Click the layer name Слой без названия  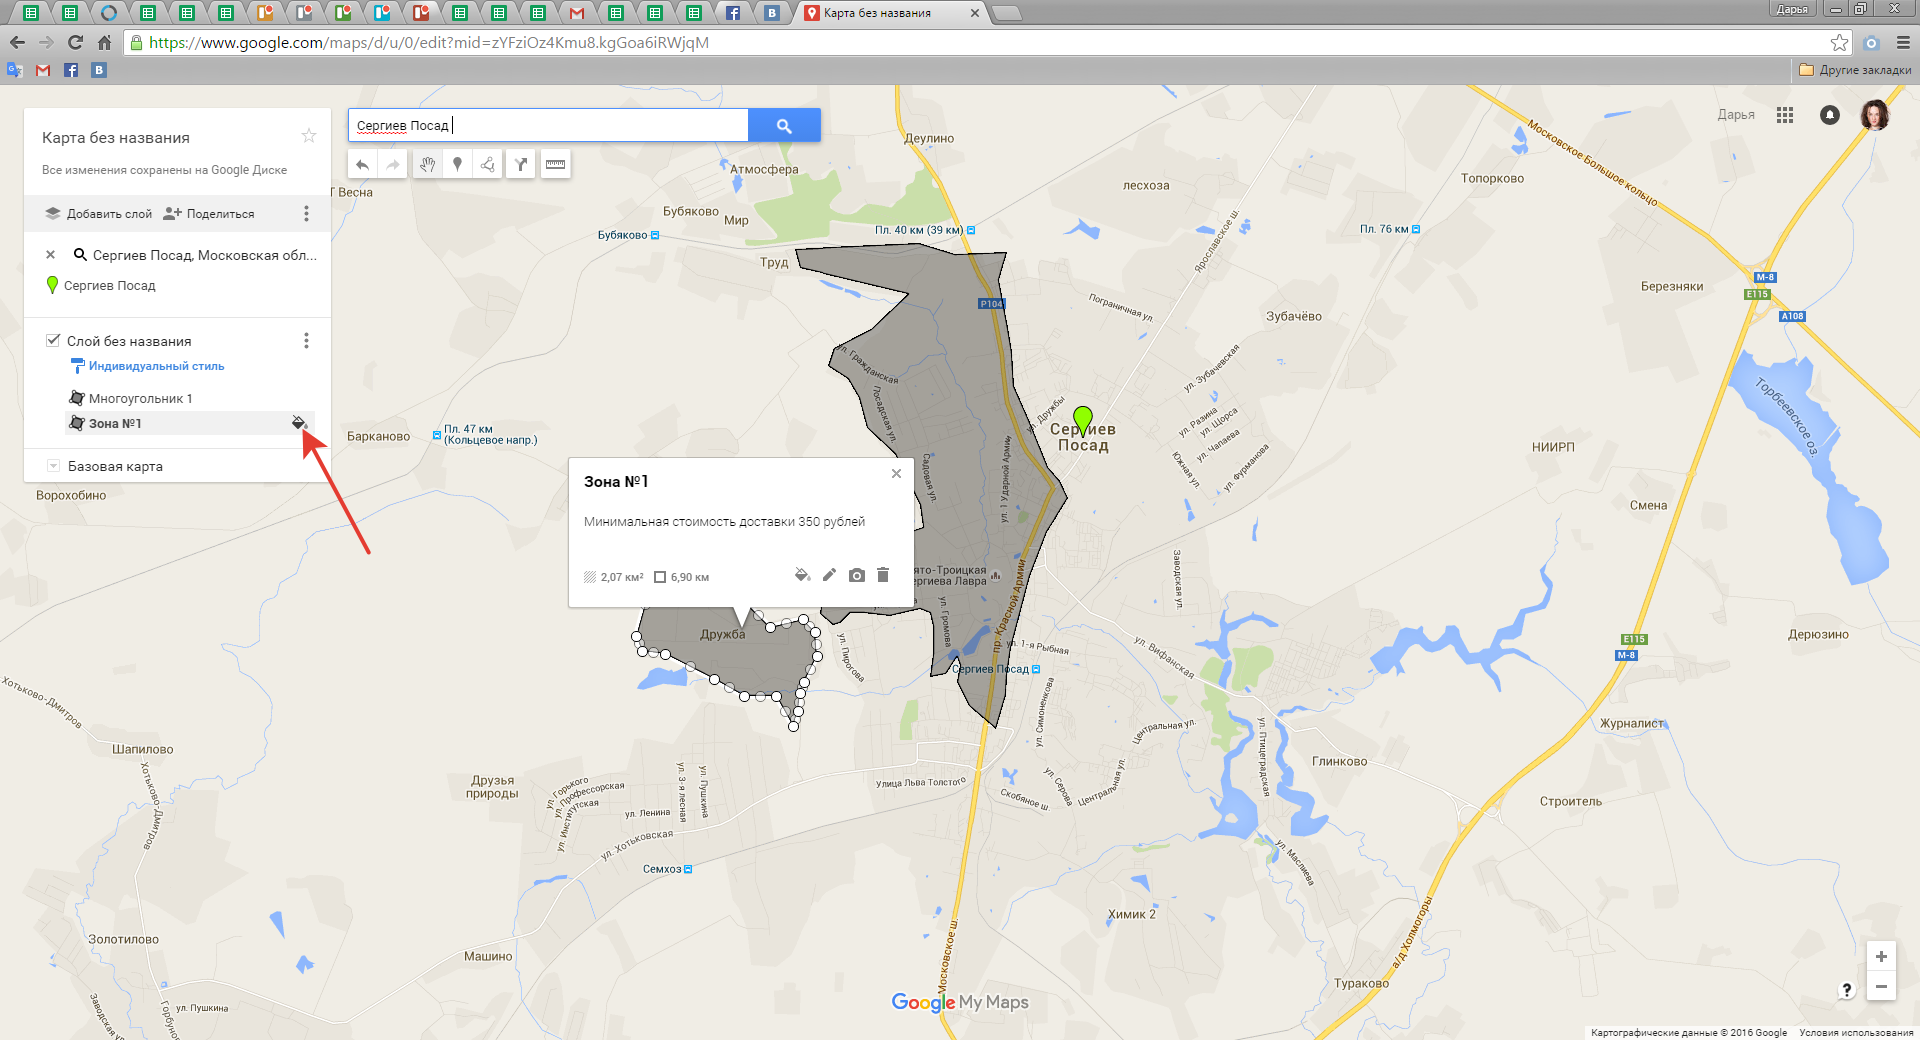coord(129,341)
